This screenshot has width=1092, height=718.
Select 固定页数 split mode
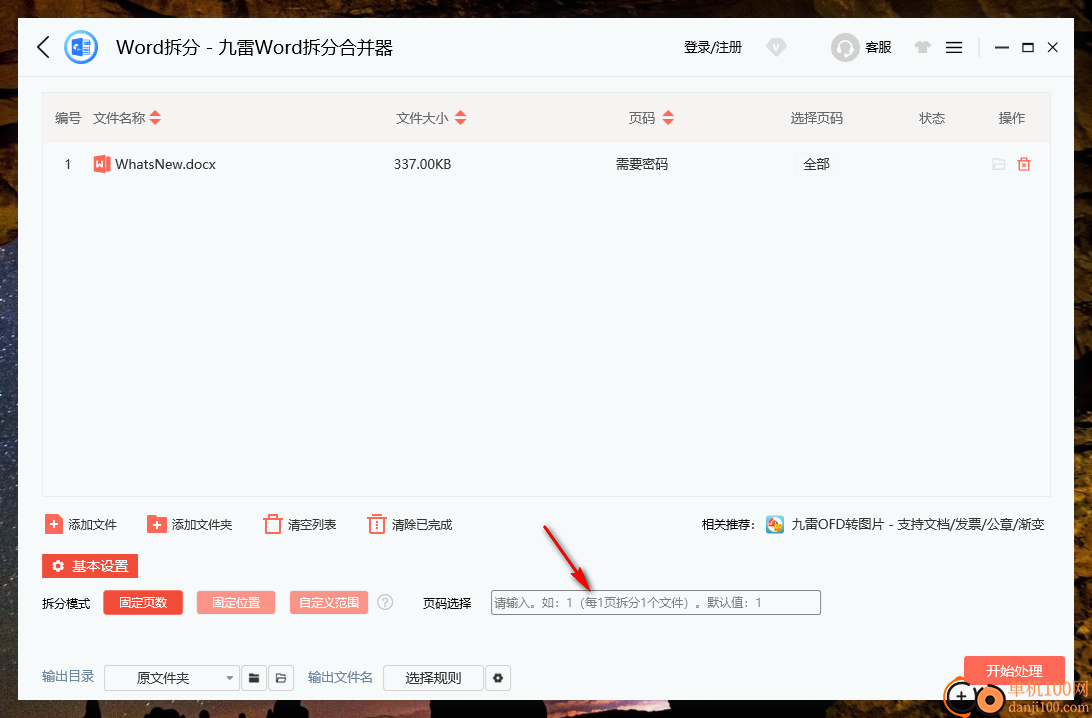tap(143, 602)
